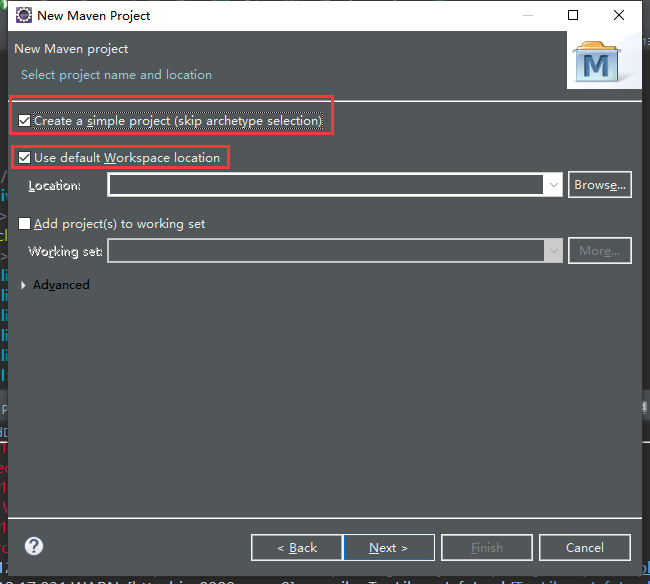Click the Finish button
Image resolution: width=650 pixels, height=584 pixels.
click(x=487, y=548)
